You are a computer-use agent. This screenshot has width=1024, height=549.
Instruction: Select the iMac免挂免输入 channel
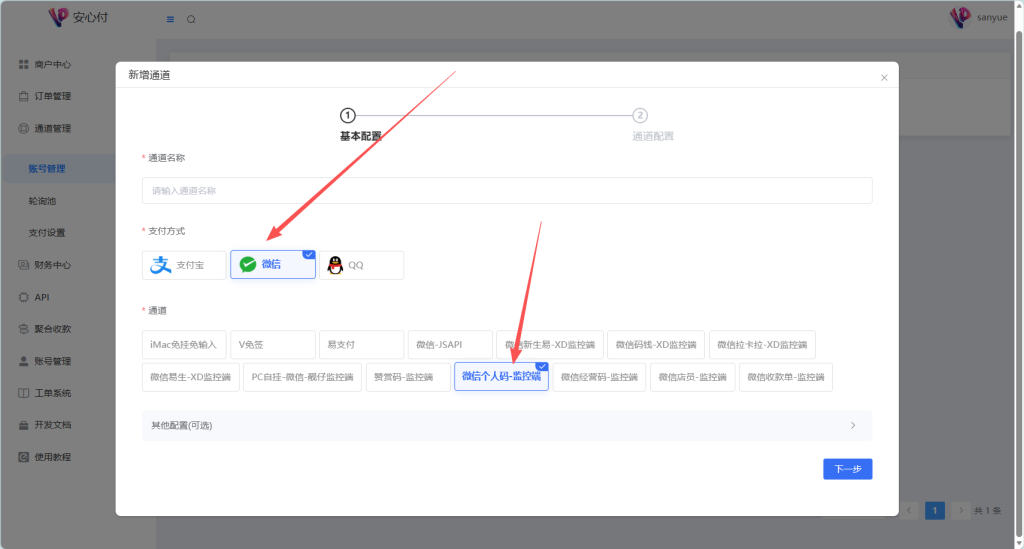point(184,345)
